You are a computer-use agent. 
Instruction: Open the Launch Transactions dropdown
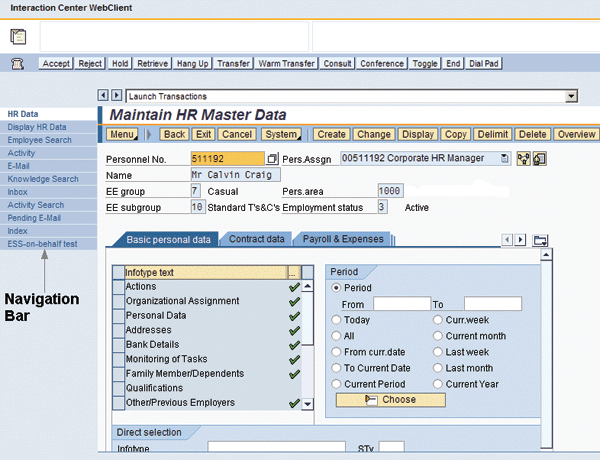tap(571, 96)
